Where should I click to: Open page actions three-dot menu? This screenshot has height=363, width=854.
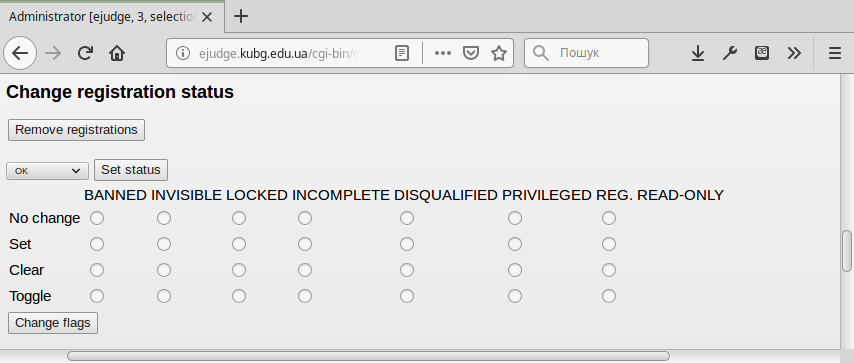click(x=442, y=53)
